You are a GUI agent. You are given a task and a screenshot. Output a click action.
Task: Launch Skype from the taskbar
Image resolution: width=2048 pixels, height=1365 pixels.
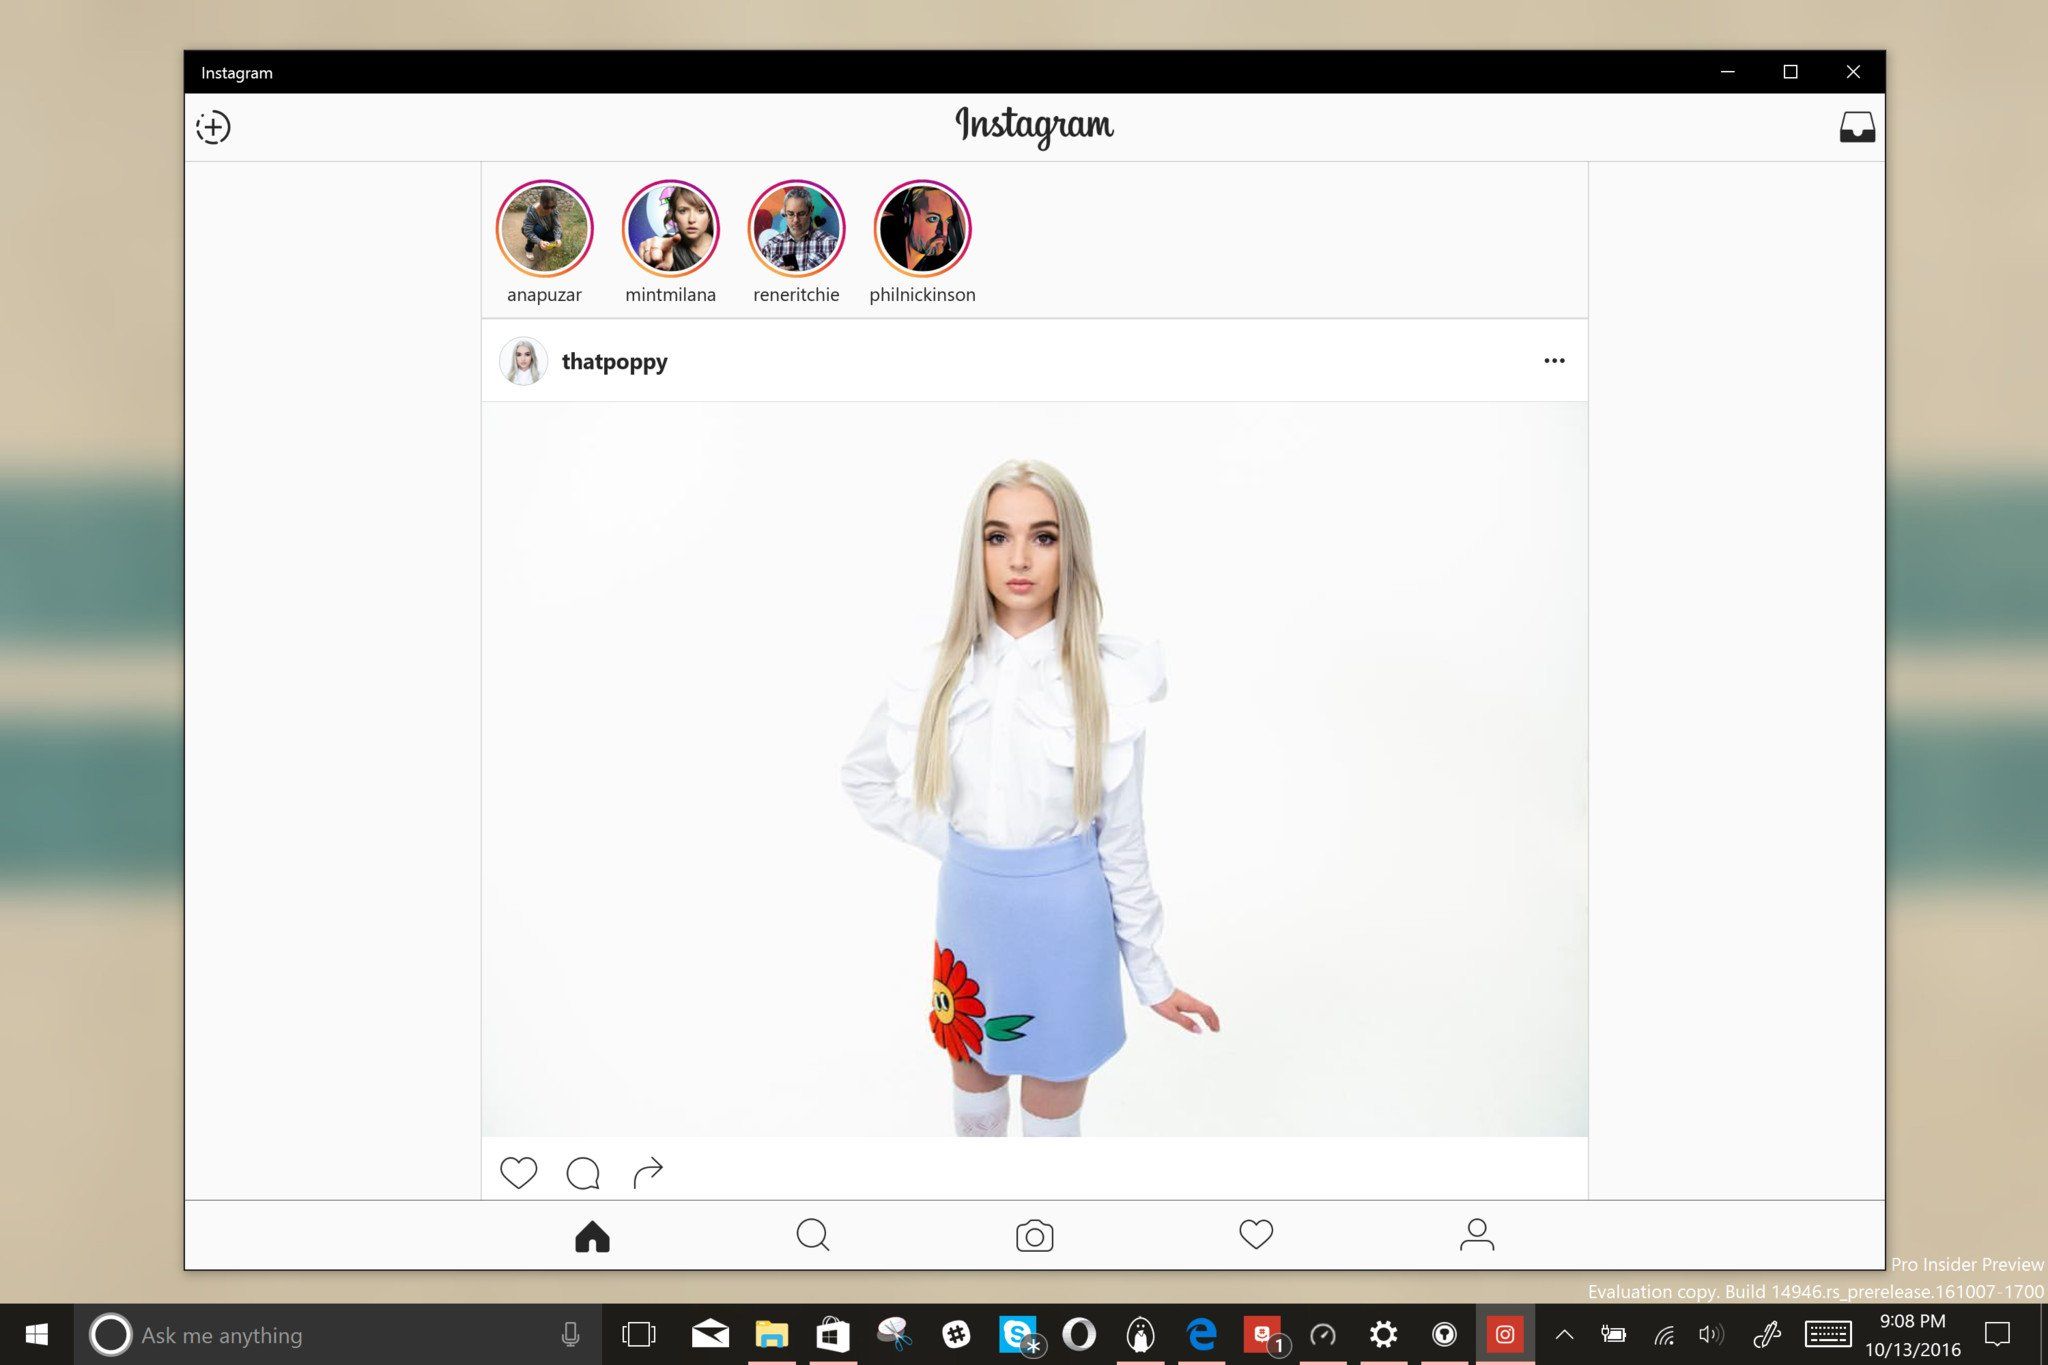point(1017,1334)
